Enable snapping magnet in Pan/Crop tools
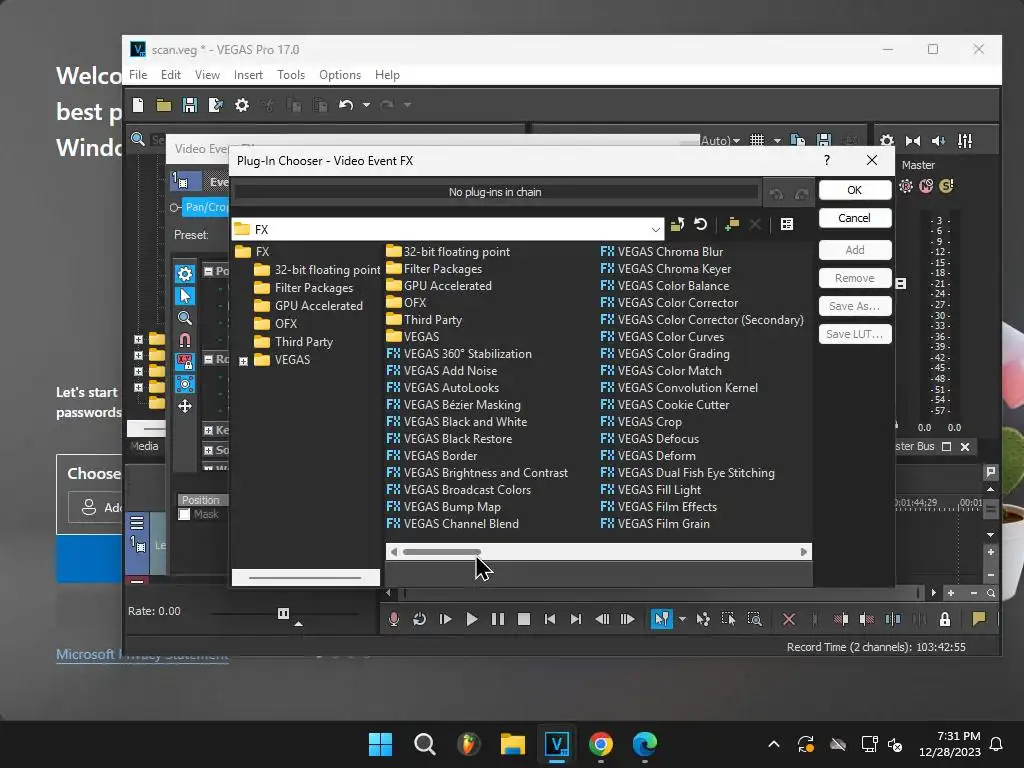Screen dimensions: 1024x768 point(185,340)
